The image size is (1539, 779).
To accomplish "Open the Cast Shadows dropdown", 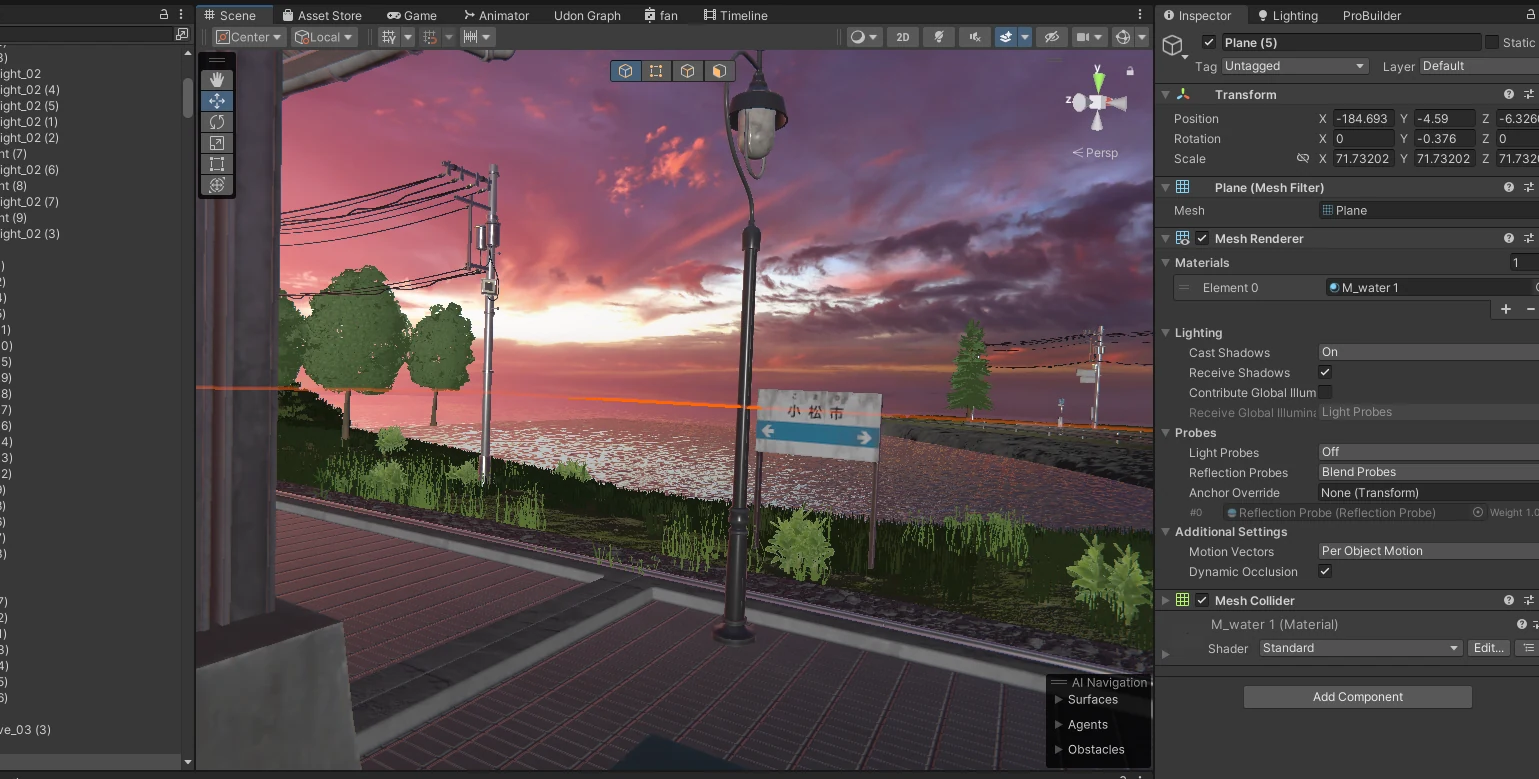I will click(x=1428, y=352).
